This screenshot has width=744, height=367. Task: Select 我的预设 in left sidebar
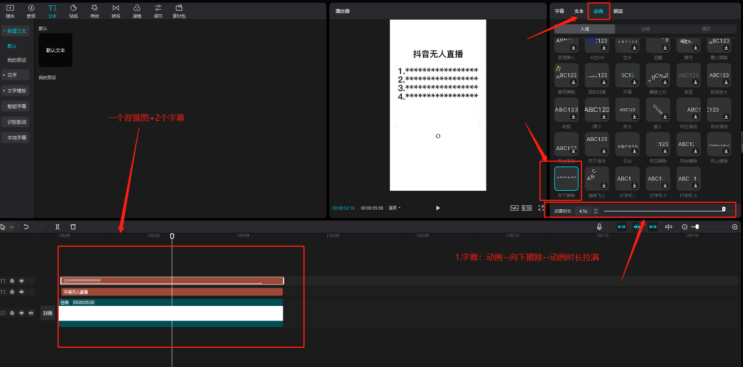pyautogui.click(x=16, y=60)
